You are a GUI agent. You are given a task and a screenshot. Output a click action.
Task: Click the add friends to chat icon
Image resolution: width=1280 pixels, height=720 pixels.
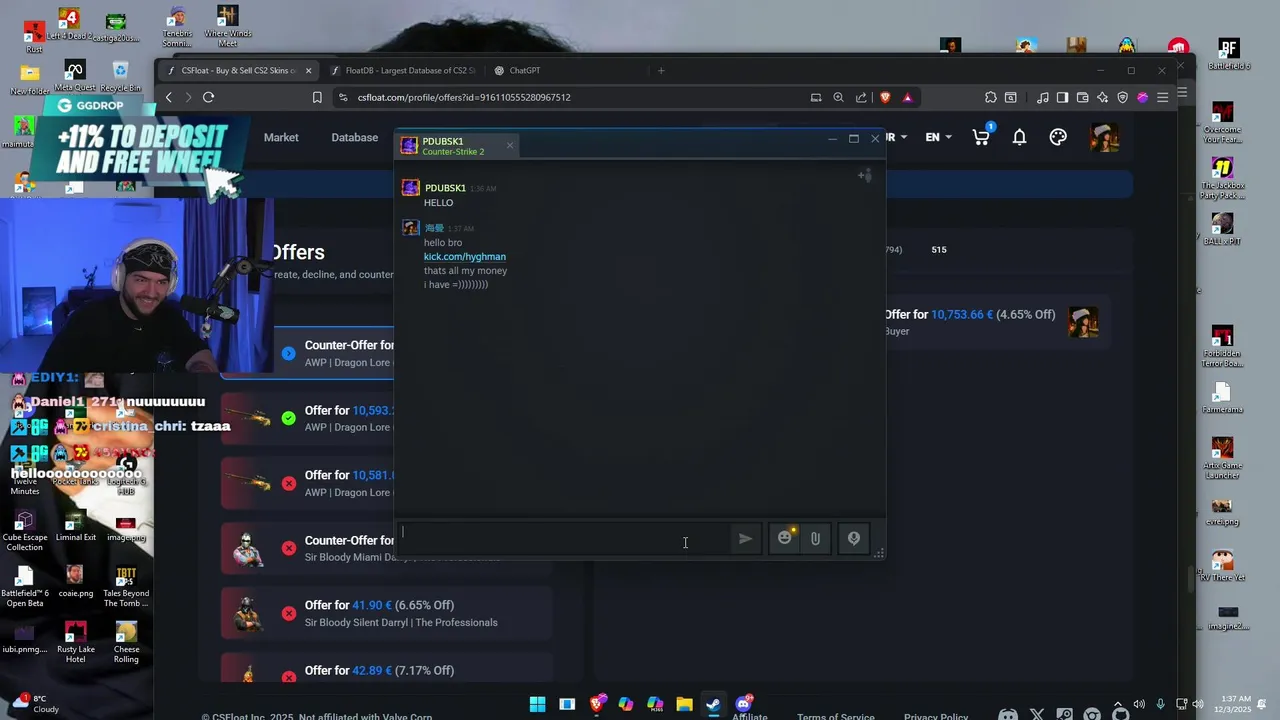click(865, 176)
